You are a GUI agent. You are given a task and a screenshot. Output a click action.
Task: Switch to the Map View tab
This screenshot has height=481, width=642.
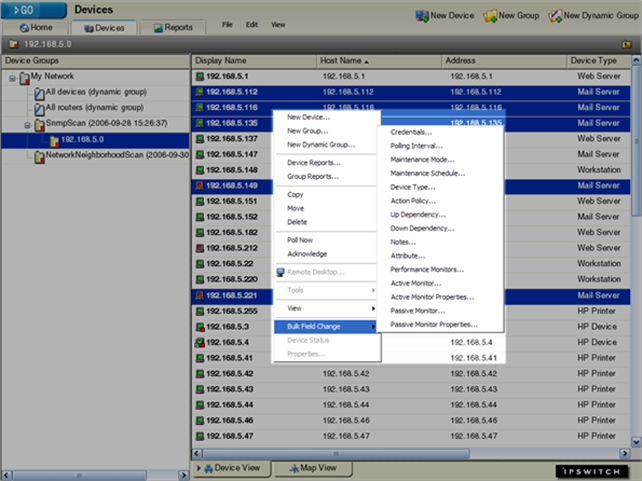[x=313, y=468]
